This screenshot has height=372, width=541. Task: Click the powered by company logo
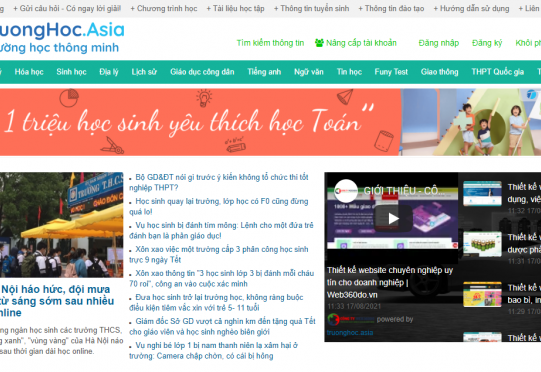pos(351,319)
